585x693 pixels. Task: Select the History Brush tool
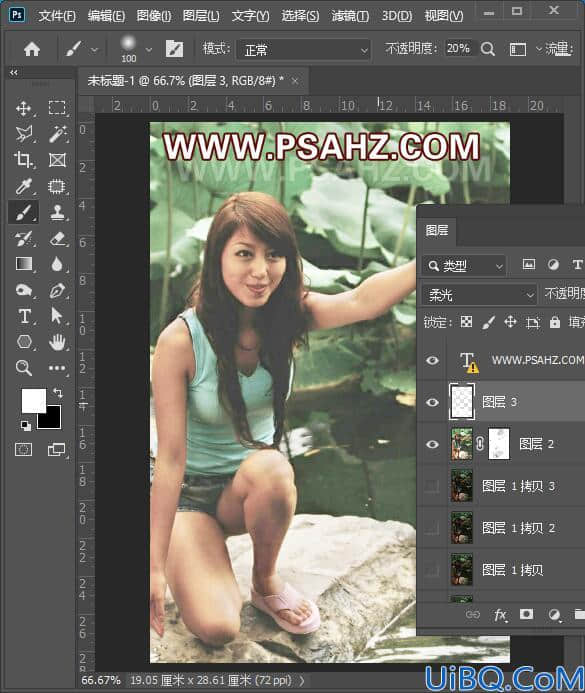(x=23, y=239)
